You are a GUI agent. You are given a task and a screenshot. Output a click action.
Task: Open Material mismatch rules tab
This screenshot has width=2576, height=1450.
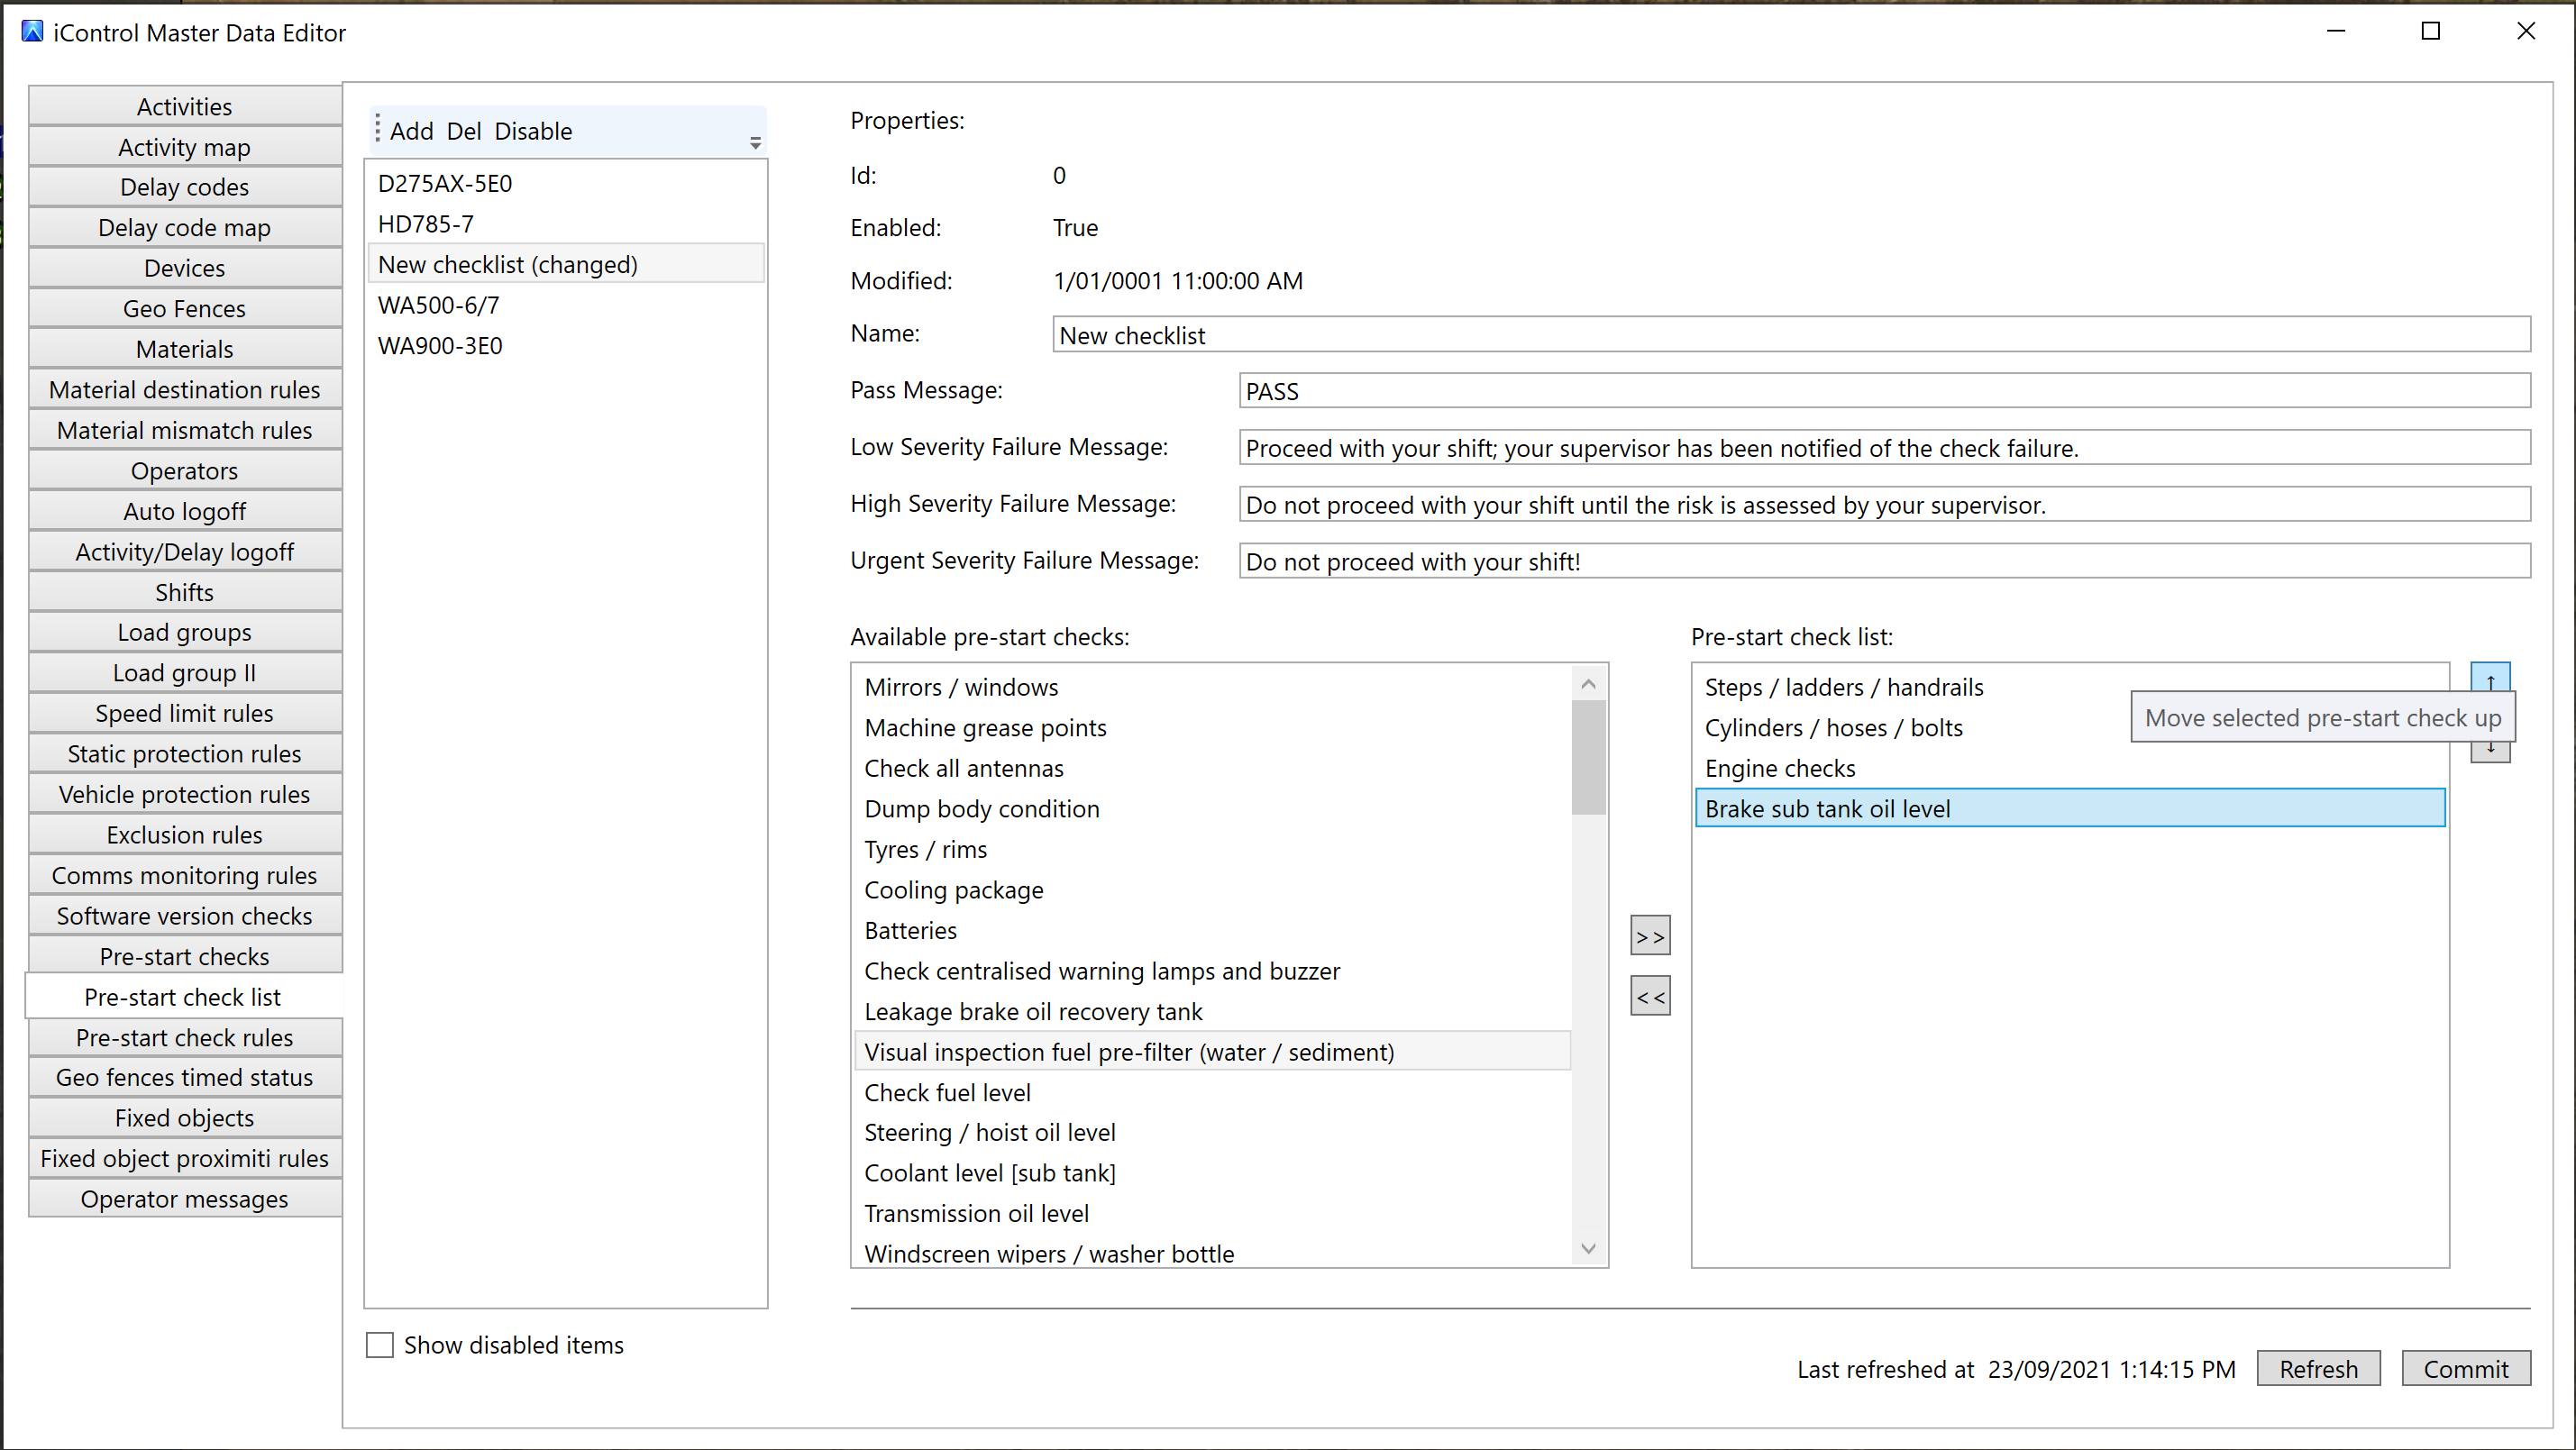coord(185,430)
